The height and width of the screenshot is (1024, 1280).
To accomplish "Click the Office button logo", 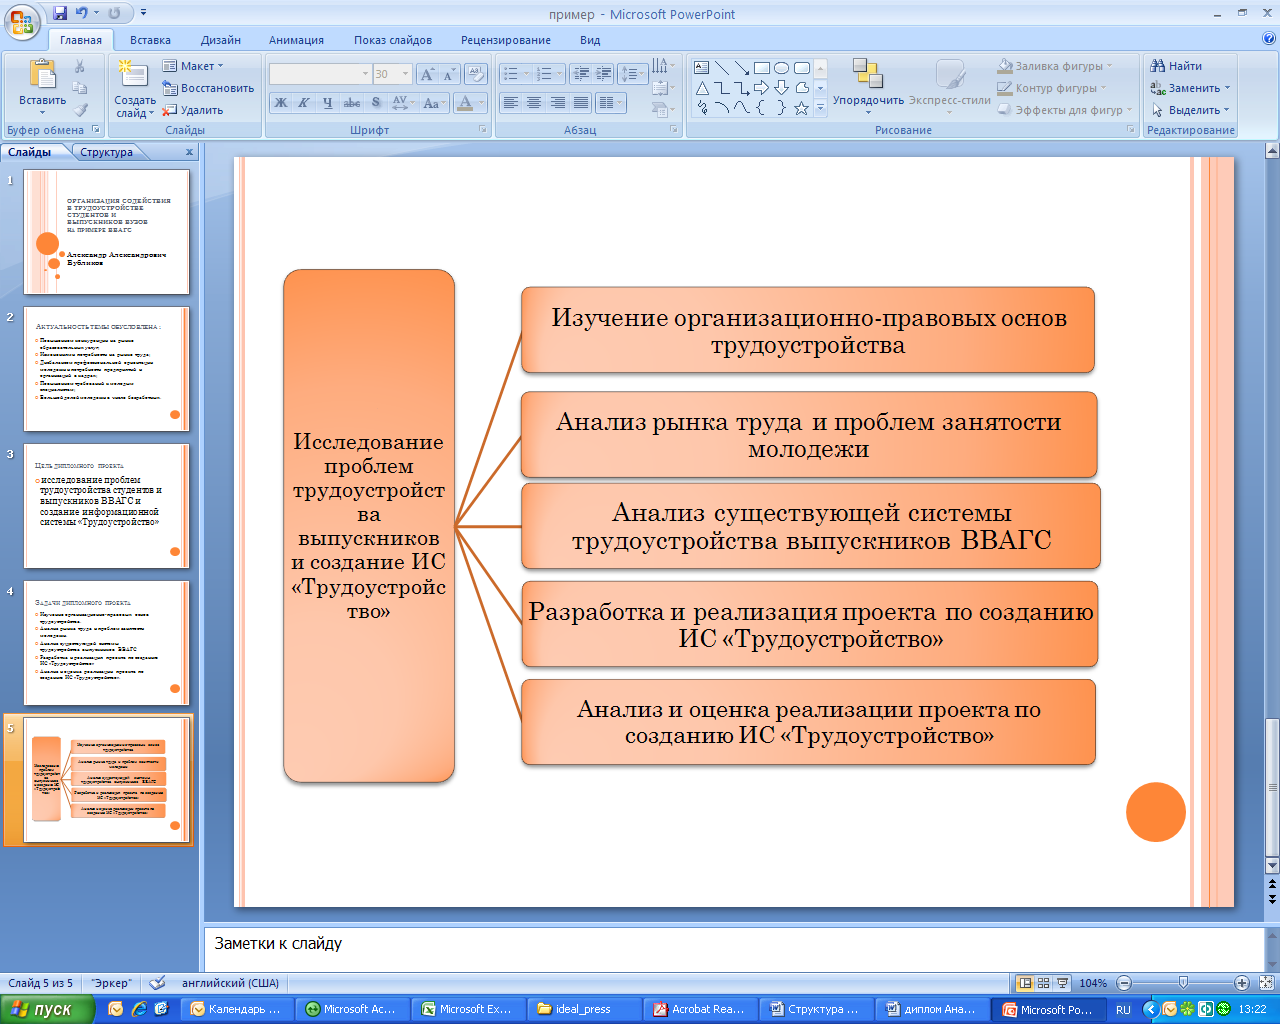I will (22, 20).
